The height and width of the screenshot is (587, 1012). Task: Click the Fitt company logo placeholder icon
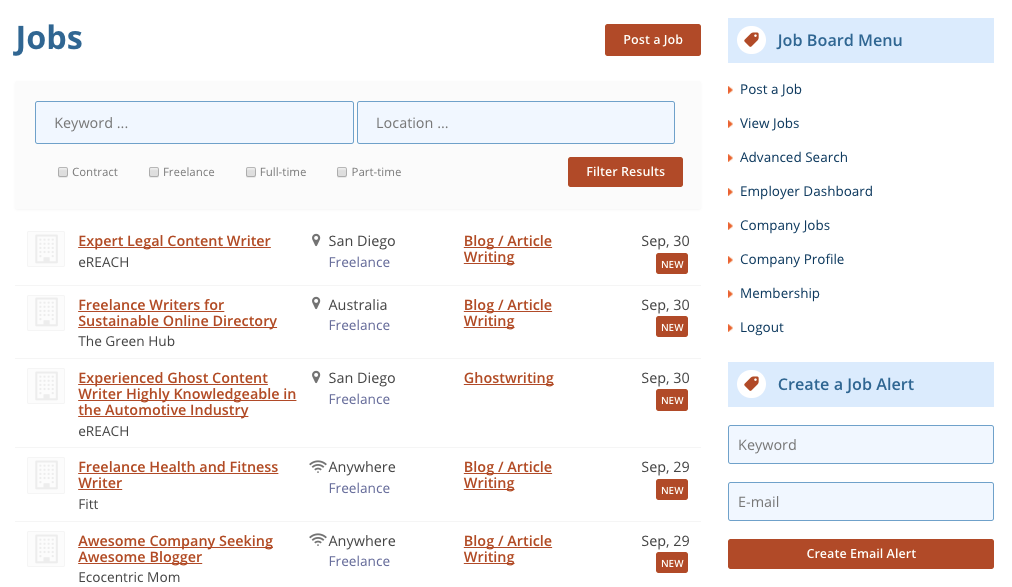pyautogui.click(x=46, y=475)
